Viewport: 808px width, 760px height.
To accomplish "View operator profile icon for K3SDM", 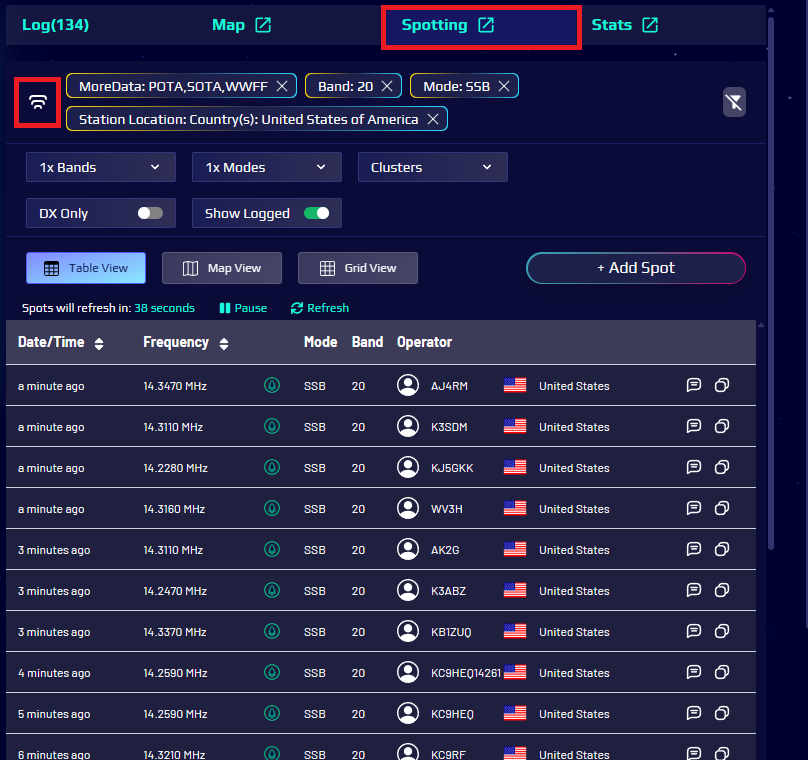I will pyautogui.click(x=408, y=426).
